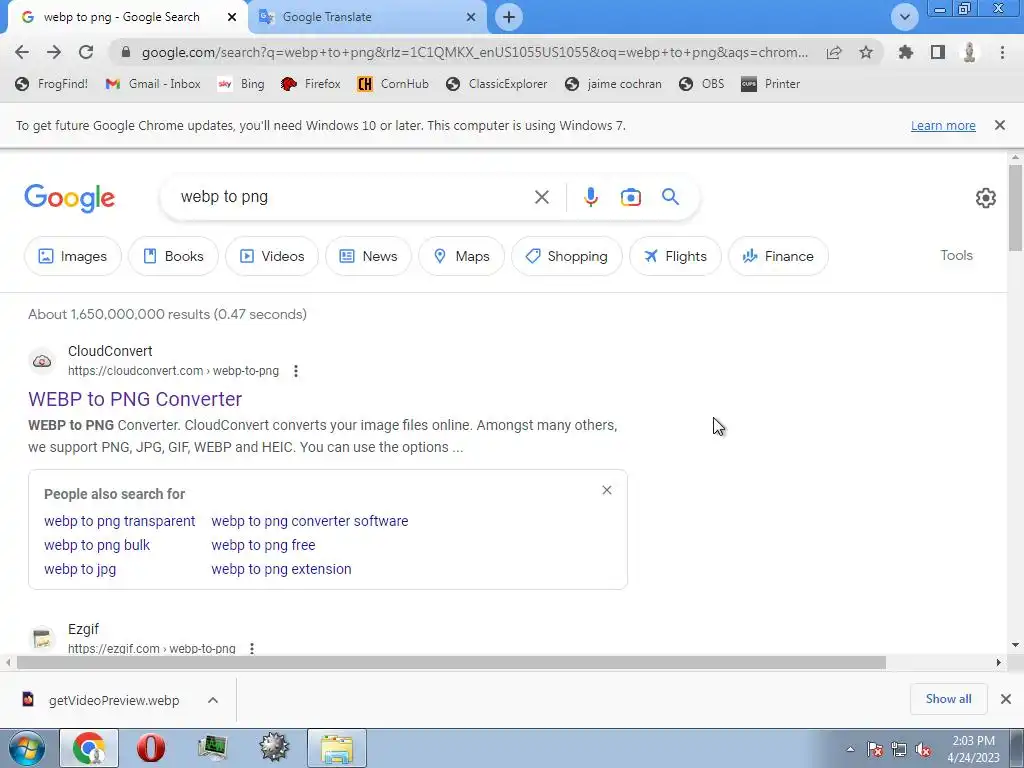Close the downloads bar
Screen dimensions: 1024x768
pos(1006,699)
